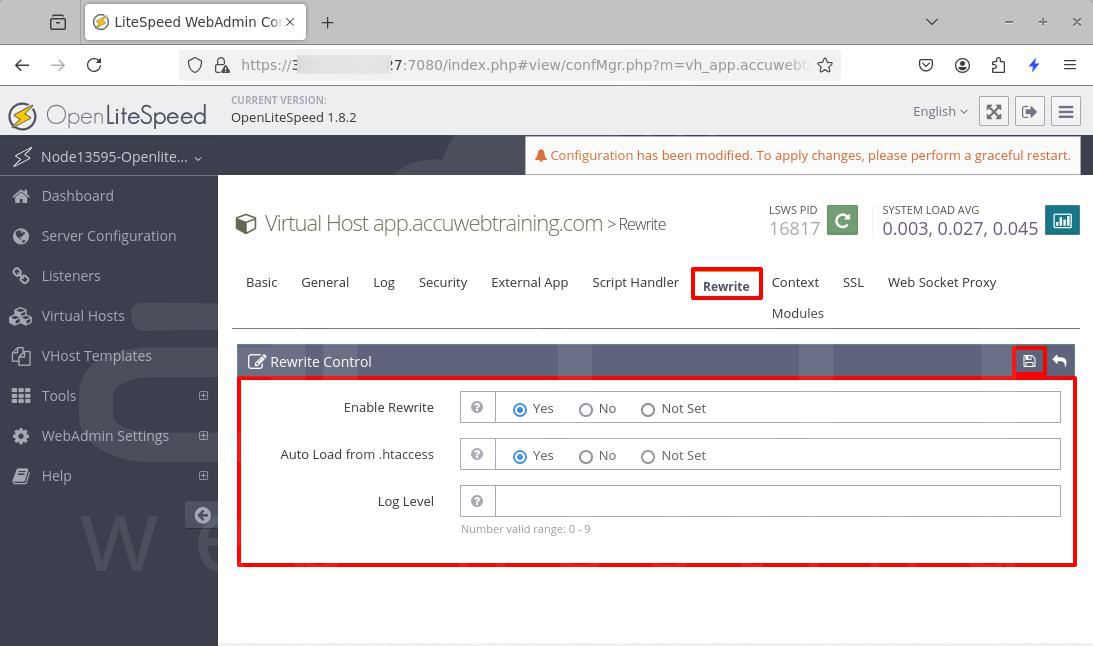Click the back arrow in Rewrite Control header
1093x646 pixels.
1060,361
